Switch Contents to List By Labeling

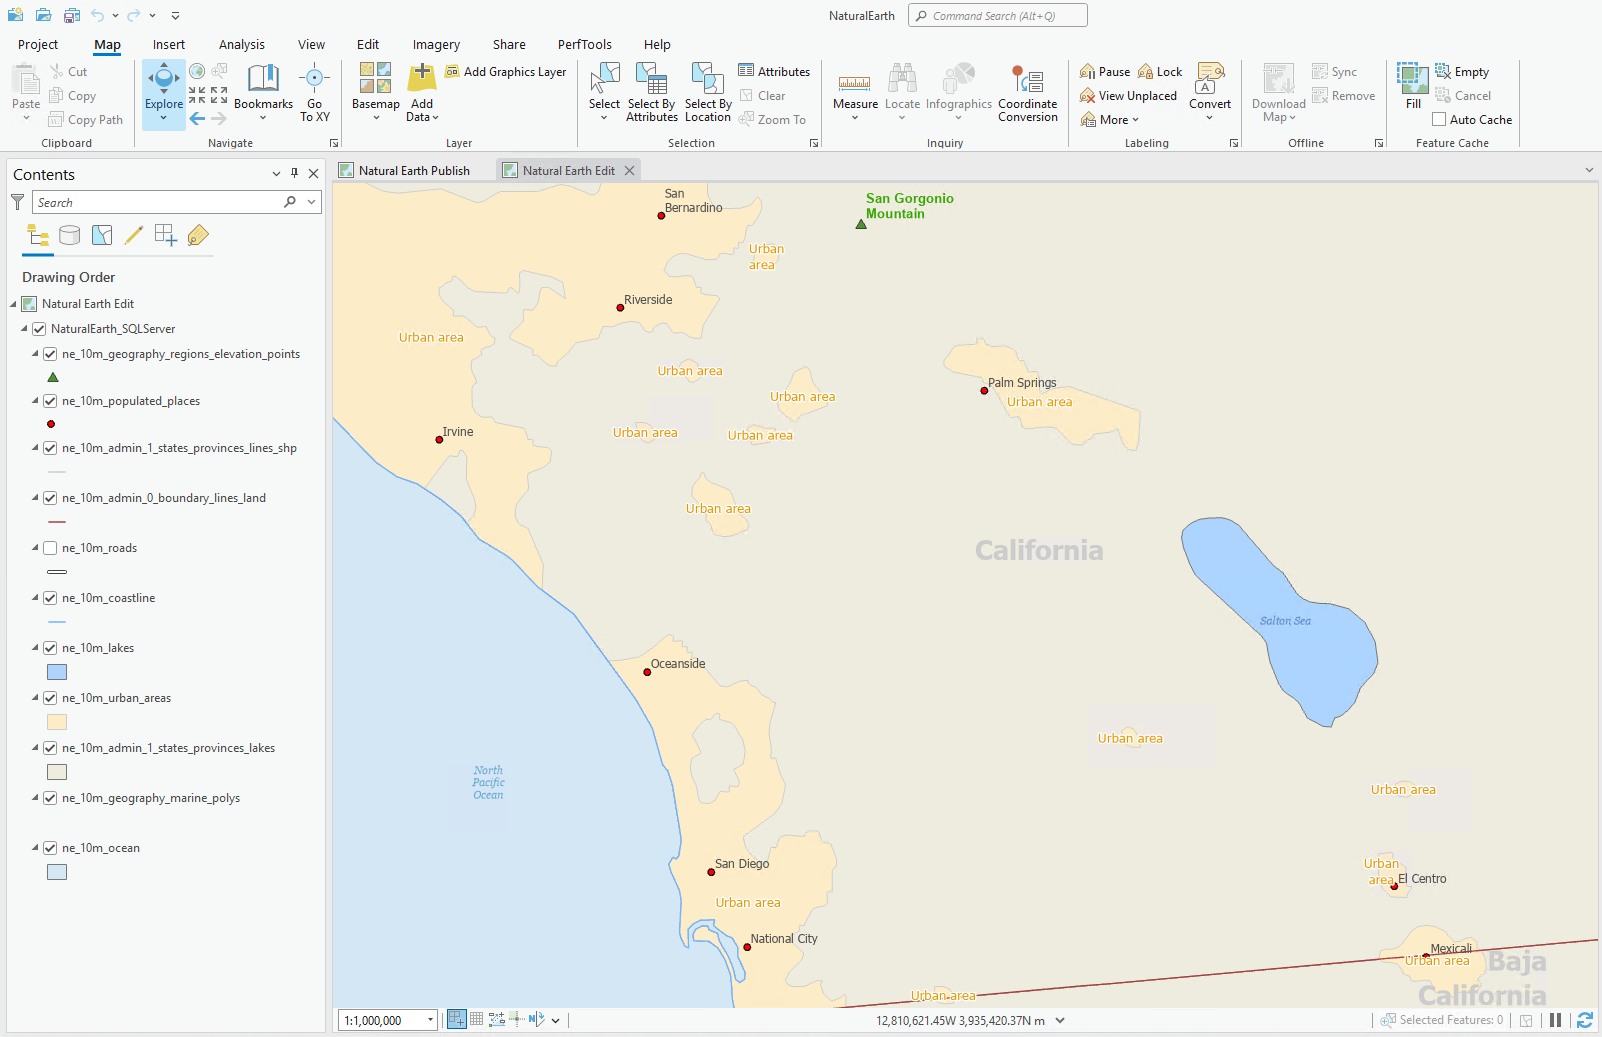coord(198,235)
